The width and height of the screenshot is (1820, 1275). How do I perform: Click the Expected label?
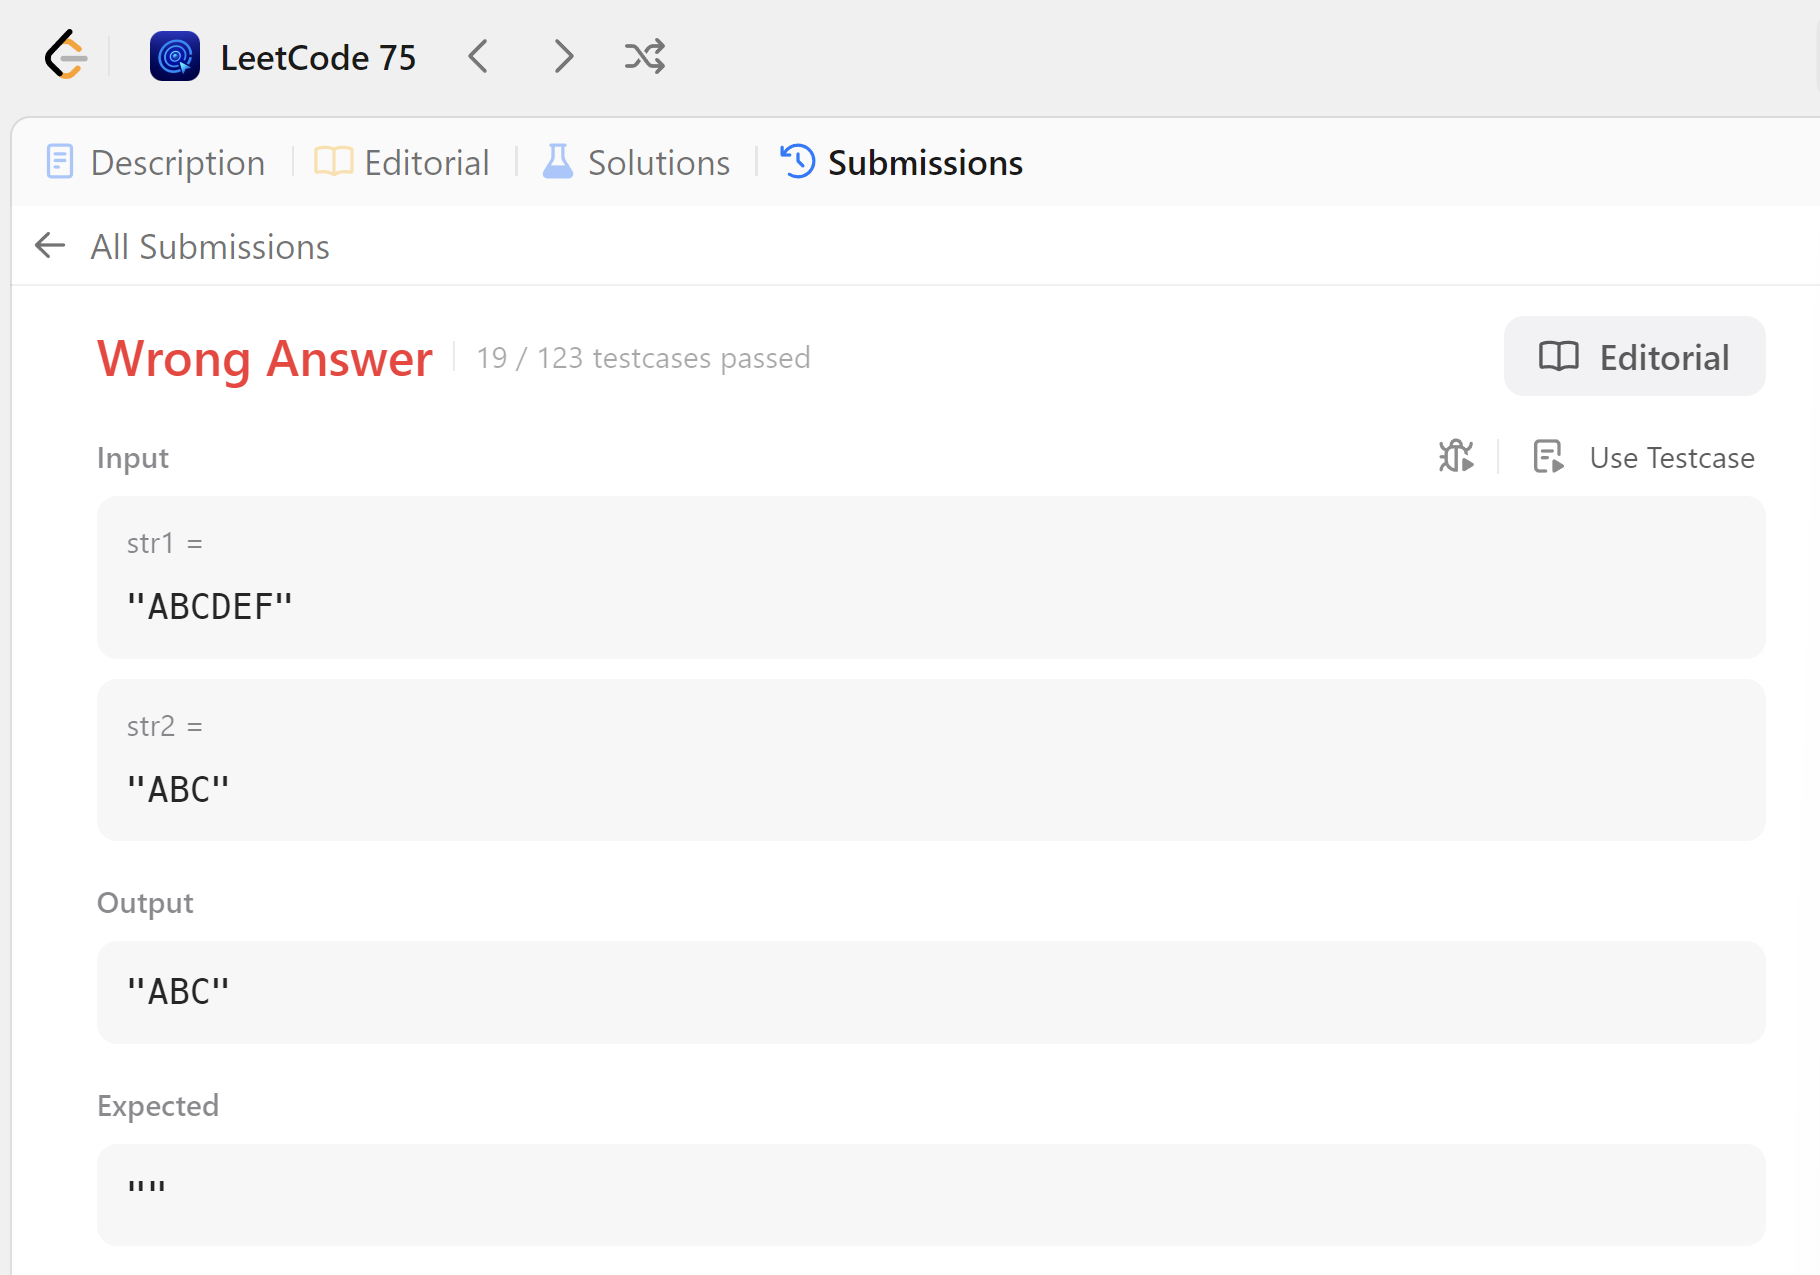pyautogui.click(x=158, y=1105)
